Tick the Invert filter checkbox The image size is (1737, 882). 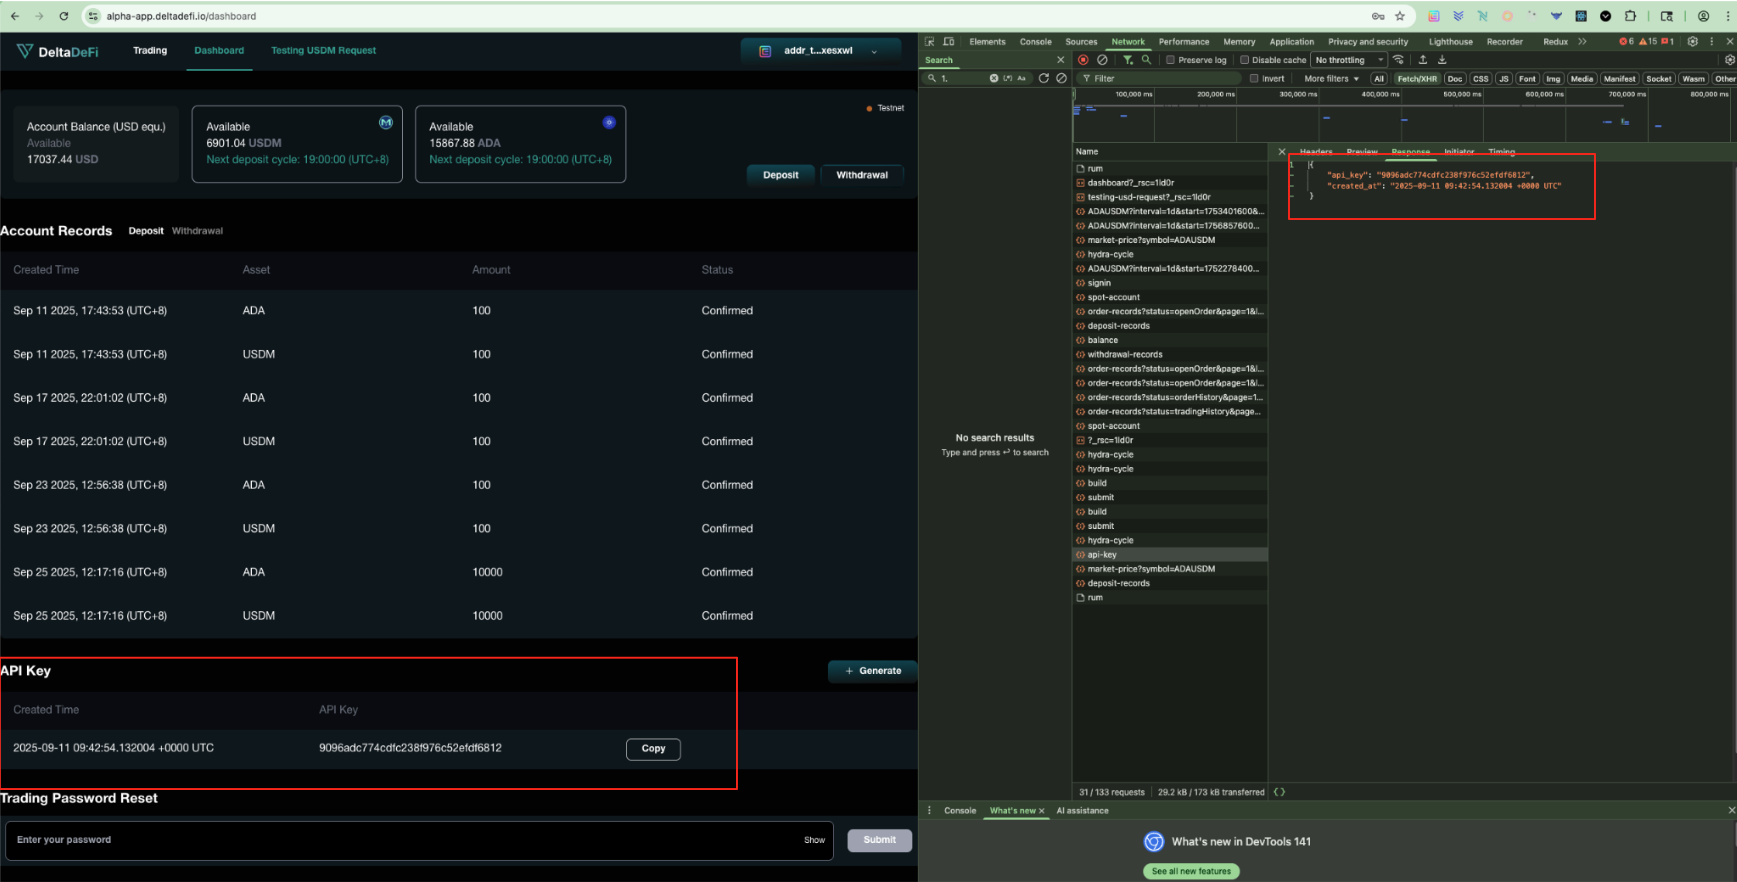click(1254, 78)
